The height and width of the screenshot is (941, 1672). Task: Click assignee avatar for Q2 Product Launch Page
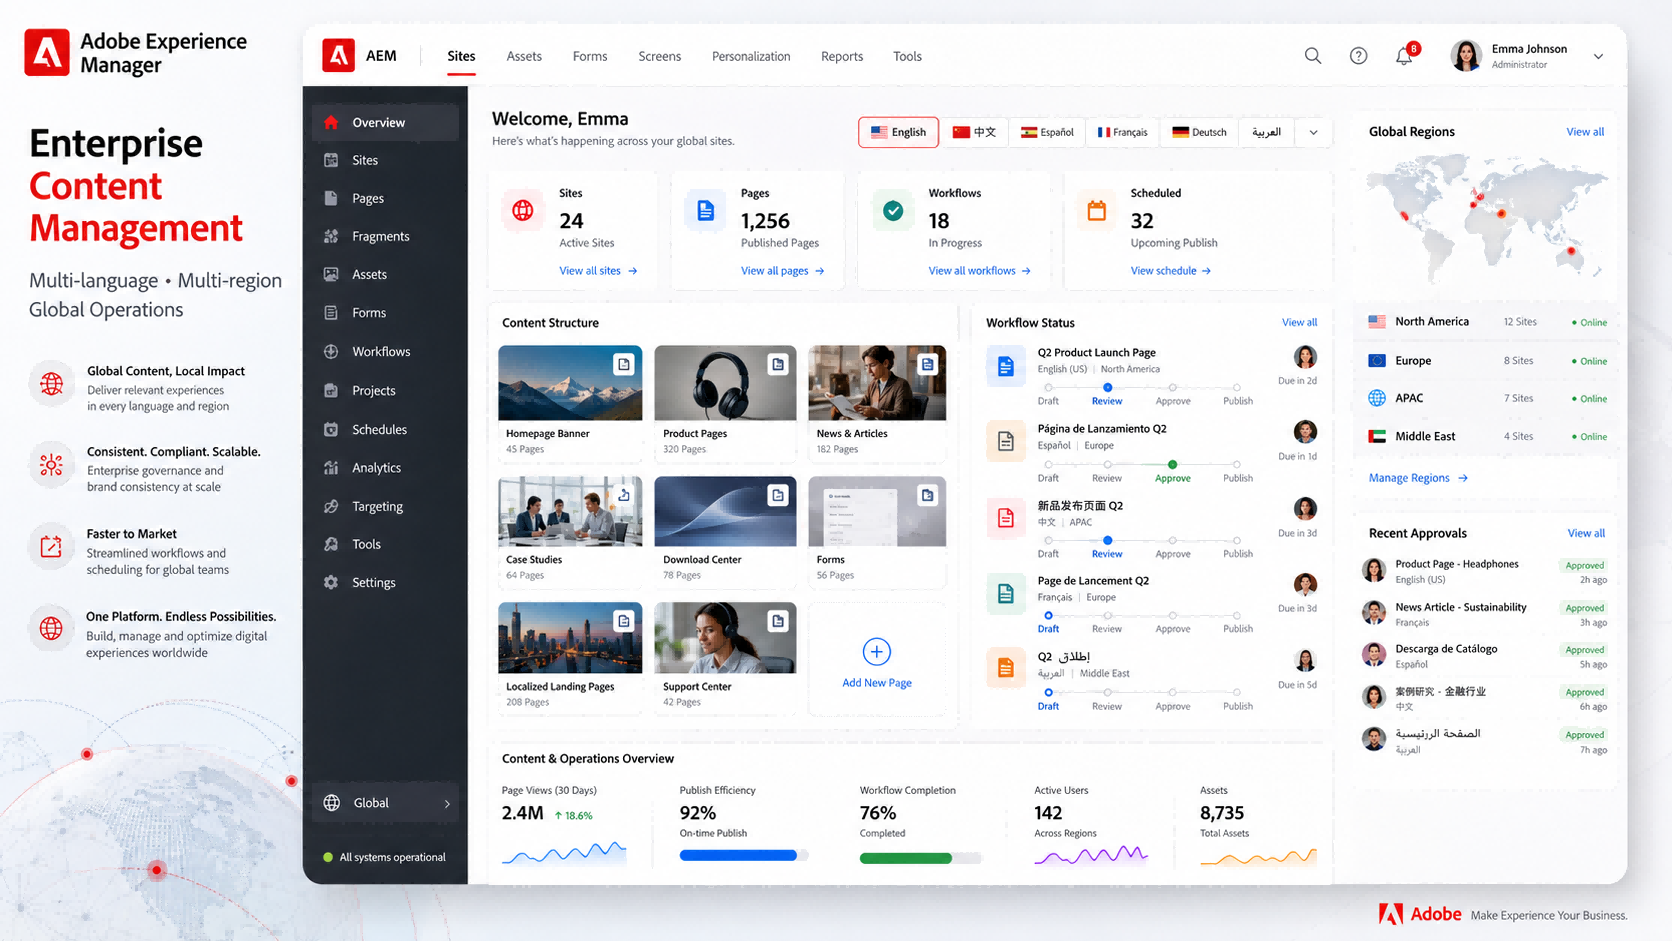[1305, 357]
